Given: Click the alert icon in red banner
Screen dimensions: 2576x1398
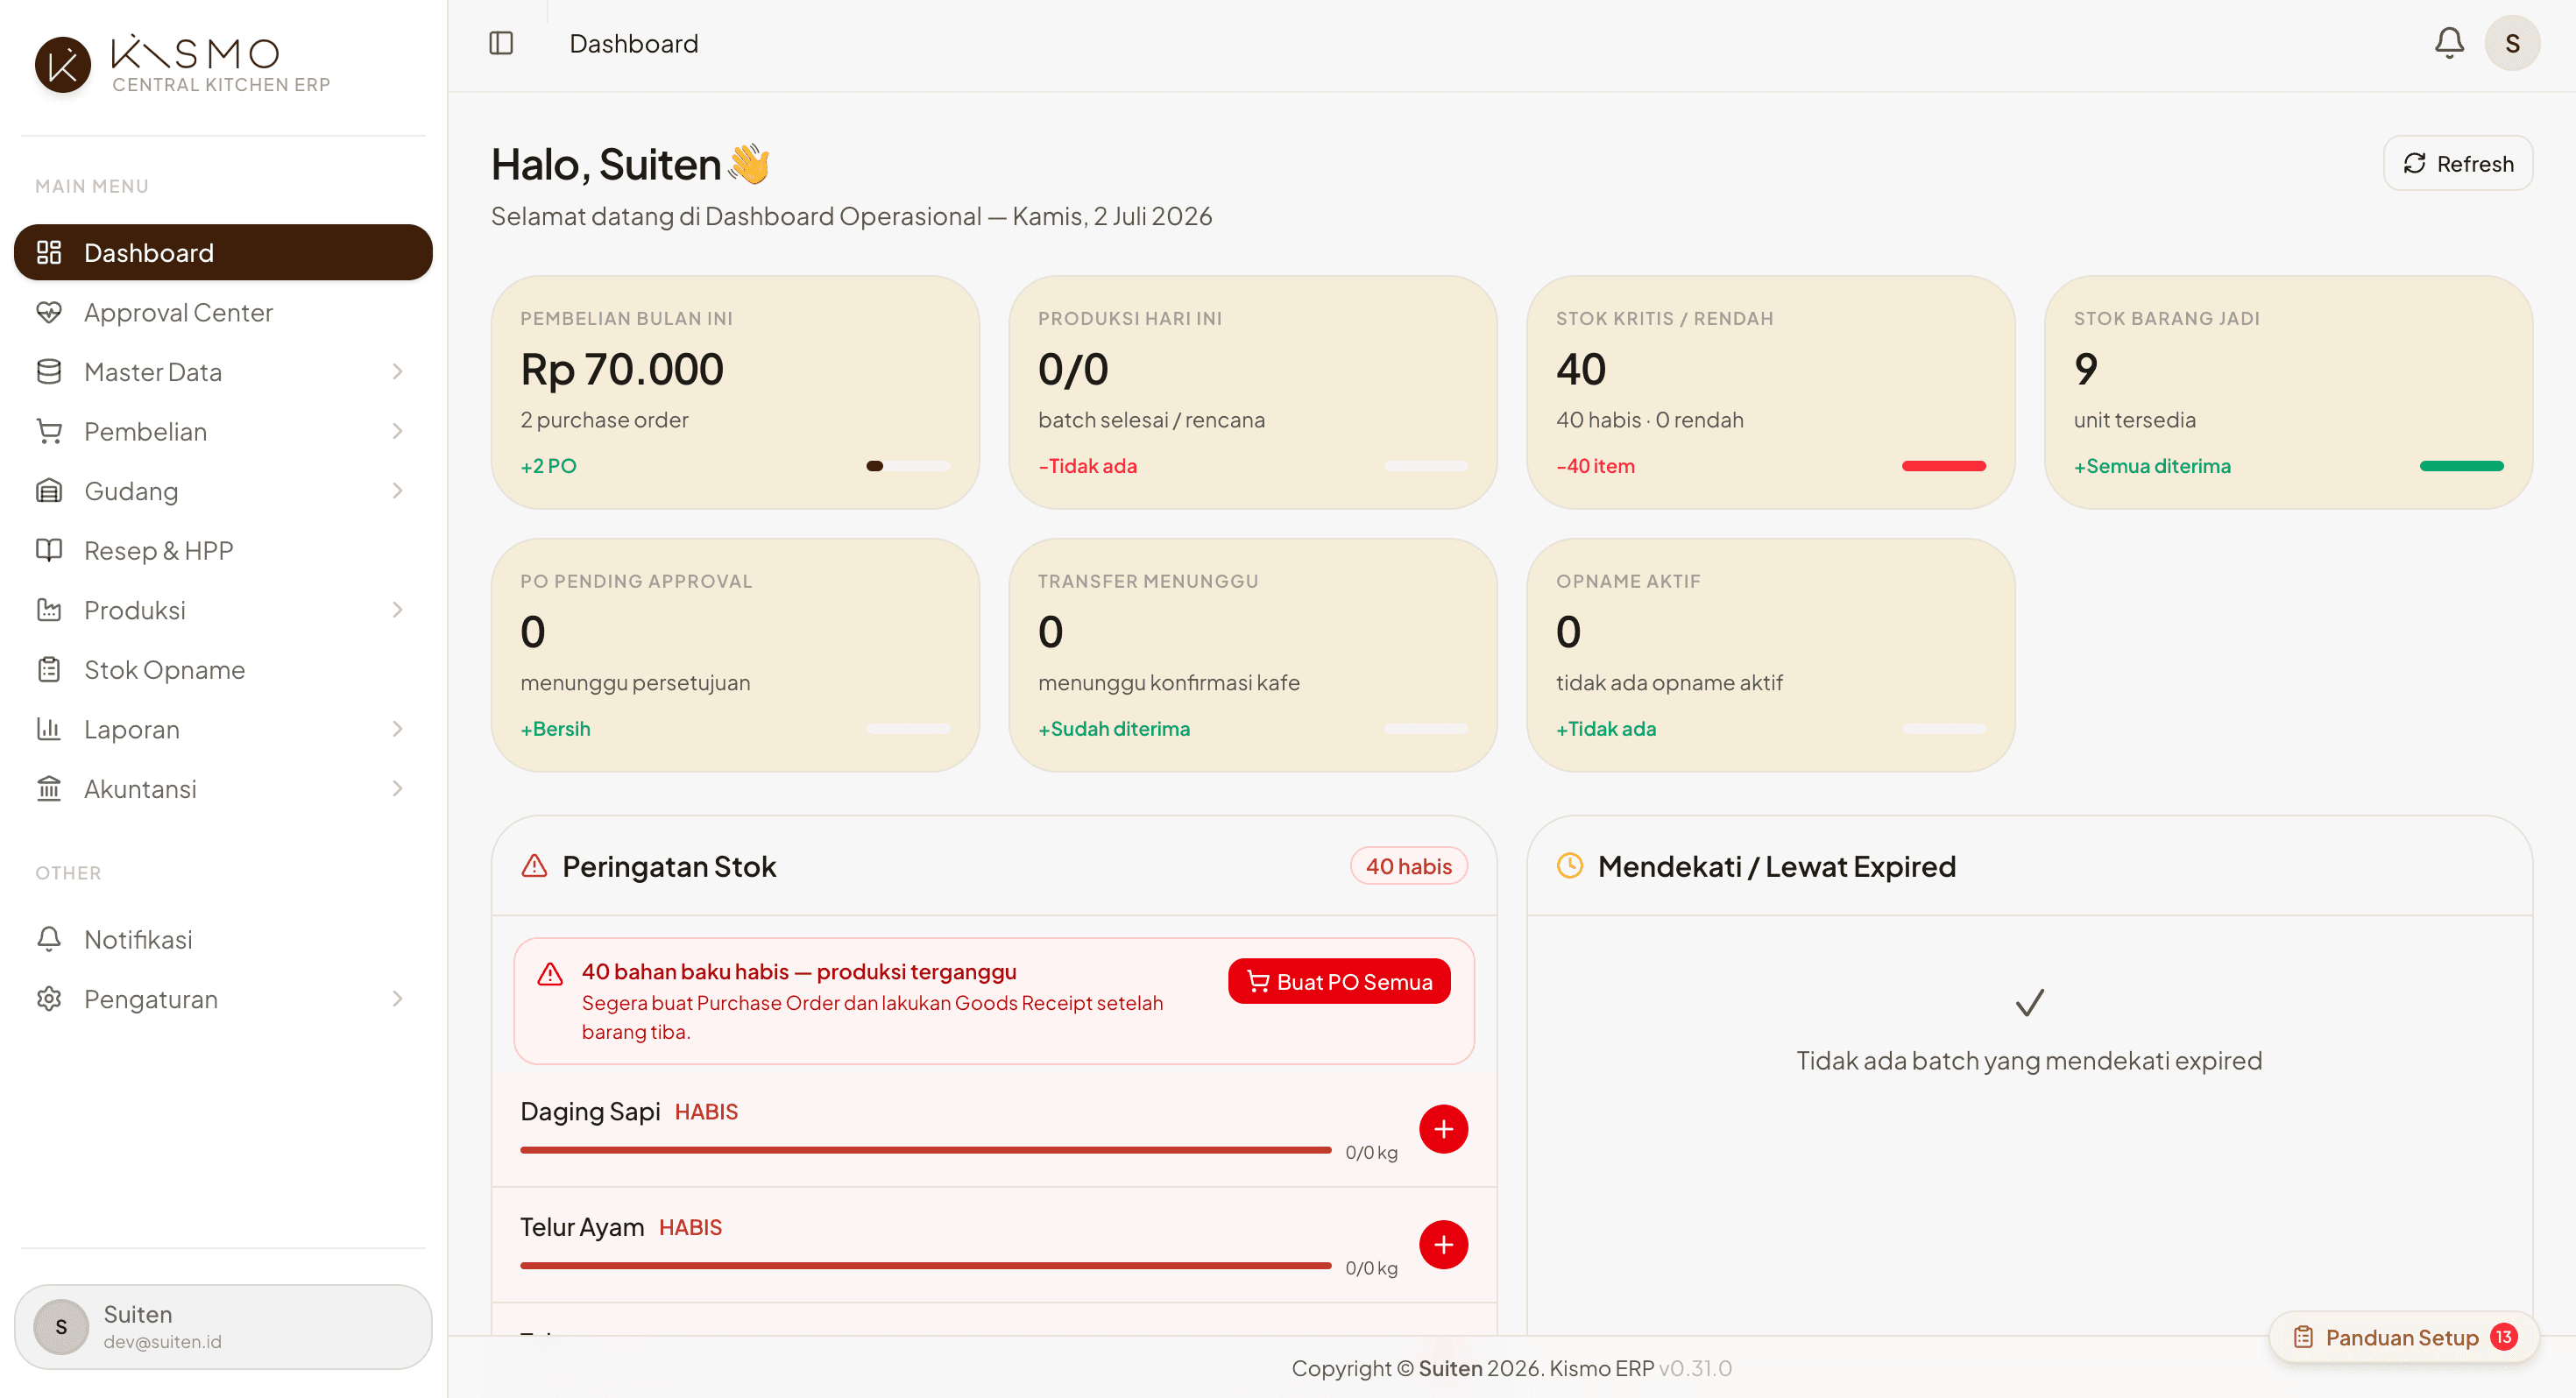Looking at the screenshot, I should [x=550, y=974].
